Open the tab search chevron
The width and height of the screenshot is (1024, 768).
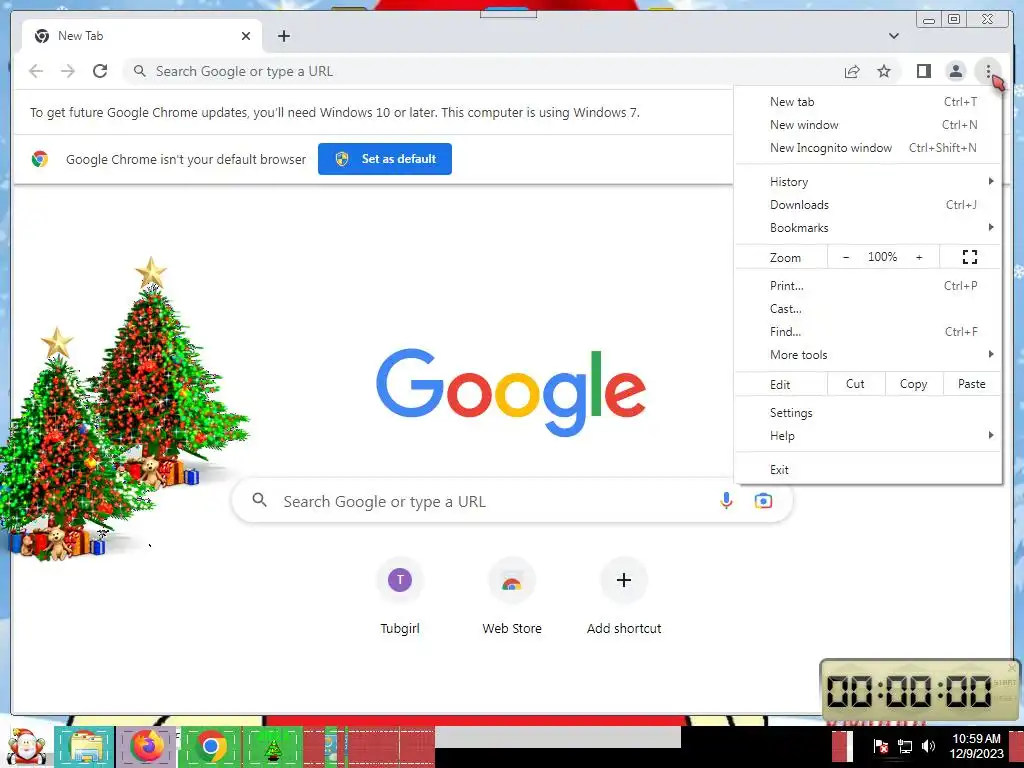click(x=893, y=36)
